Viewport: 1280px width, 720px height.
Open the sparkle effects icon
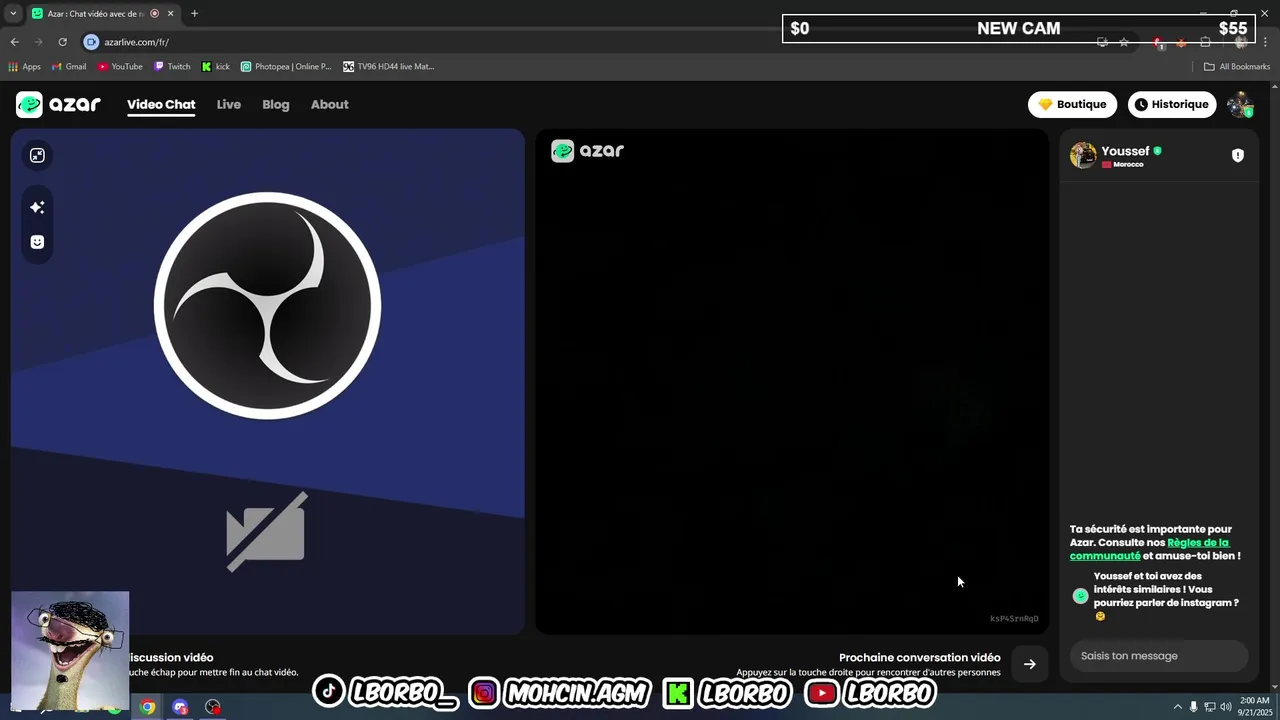click(37, 207)
